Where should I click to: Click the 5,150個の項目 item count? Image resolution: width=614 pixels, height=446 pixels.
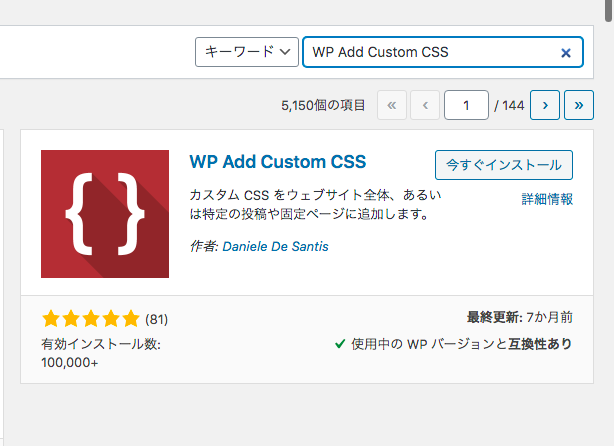(324, 104)
